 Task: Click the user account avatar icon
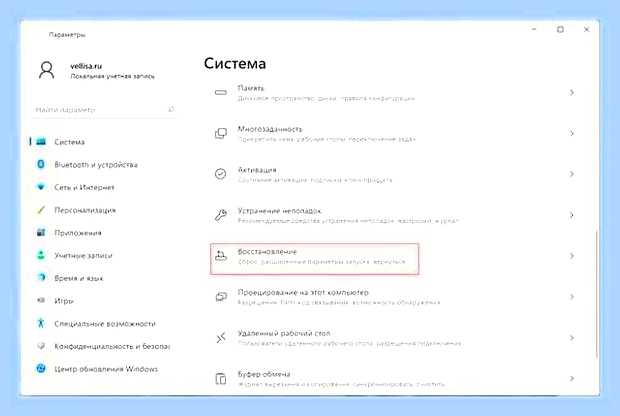pyautogui.click(x=47, y=70)
